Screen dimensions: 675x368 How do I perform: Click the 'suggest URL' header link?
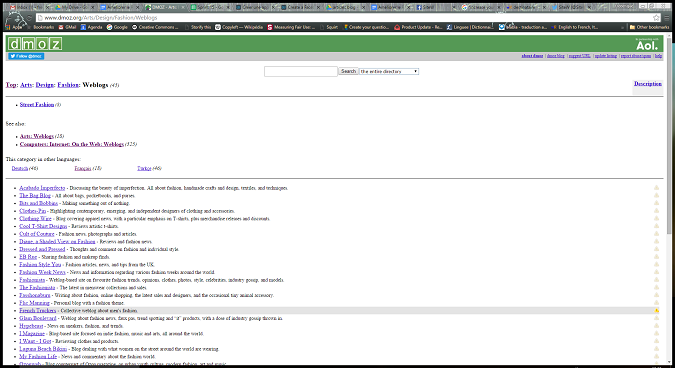click(x=579, y=56)
